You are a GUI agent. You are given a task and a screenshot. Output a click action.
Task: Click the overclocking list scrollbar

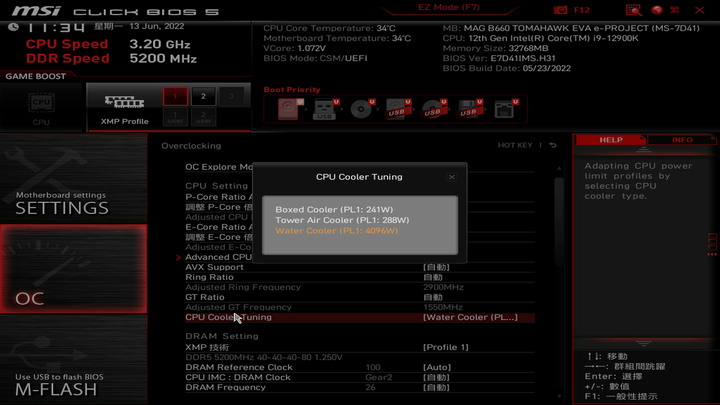[x=559, y=220]
